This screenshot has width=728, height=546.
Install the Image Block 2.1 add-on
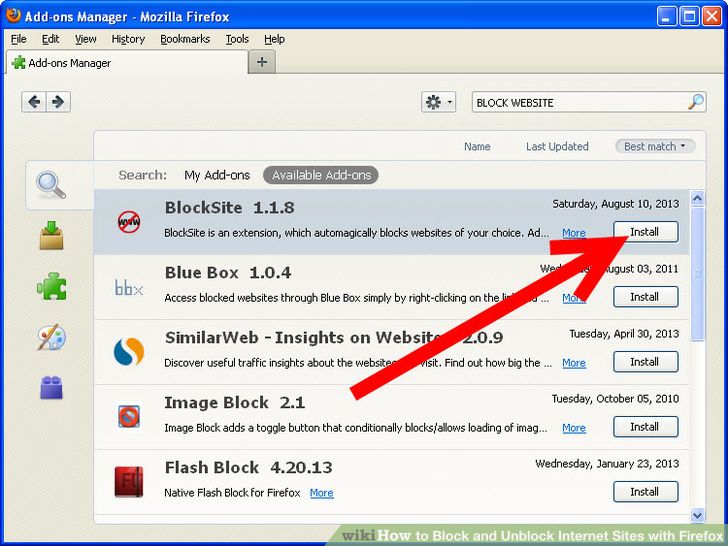point(645,427)
